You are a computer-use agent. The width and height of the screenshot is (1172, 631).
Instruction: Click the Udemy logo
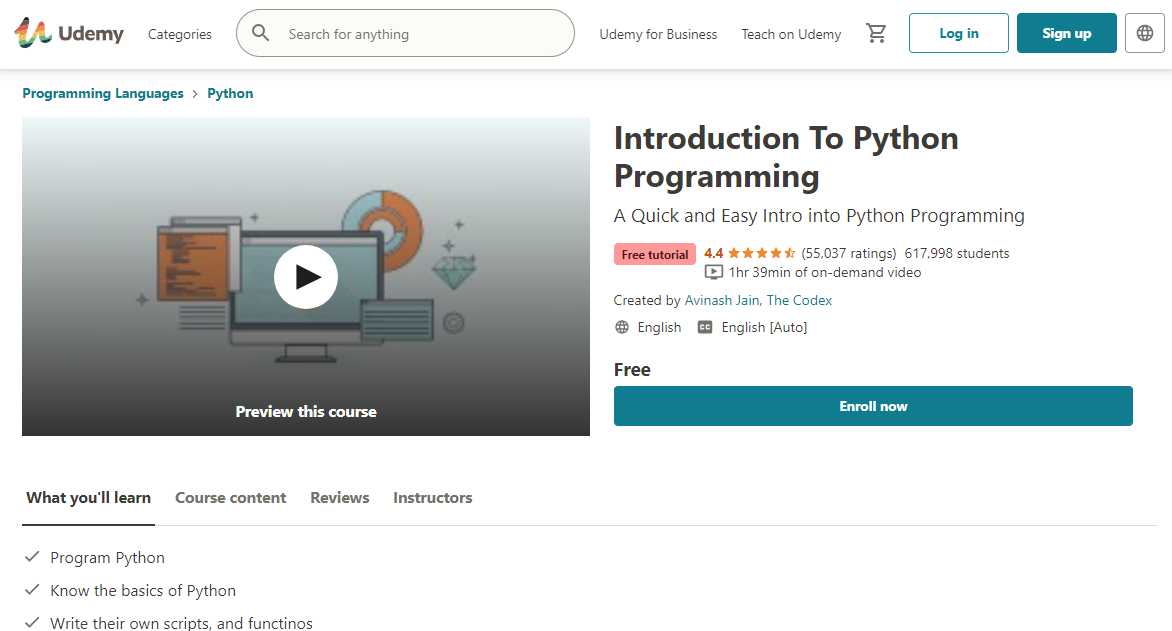(69, 34)
